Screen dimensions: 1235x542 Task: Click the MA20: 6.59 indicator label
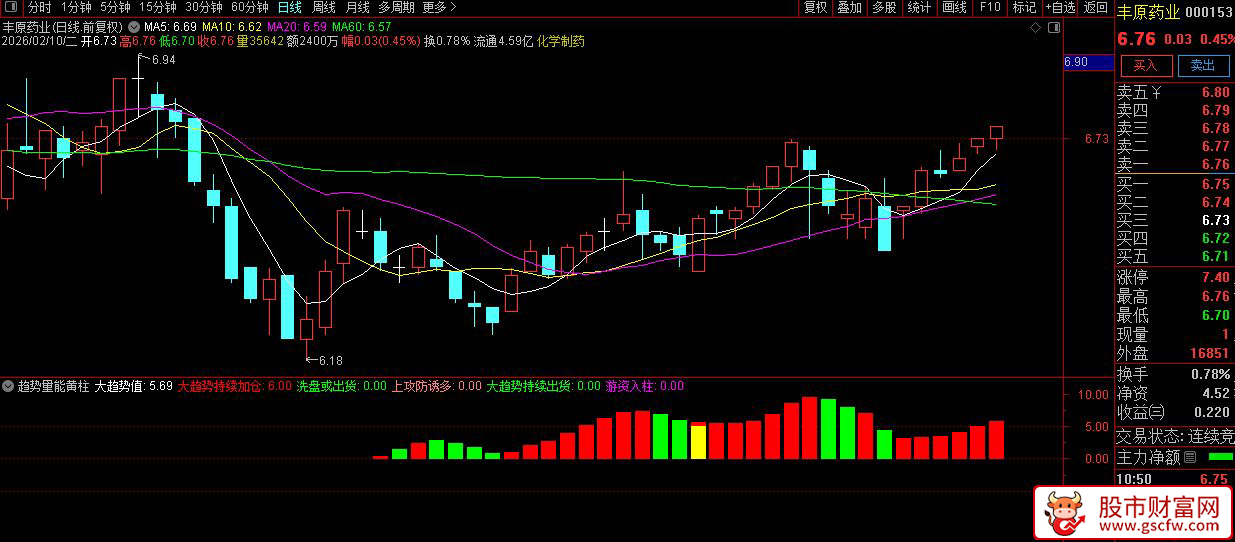click(x=299, y=25)
